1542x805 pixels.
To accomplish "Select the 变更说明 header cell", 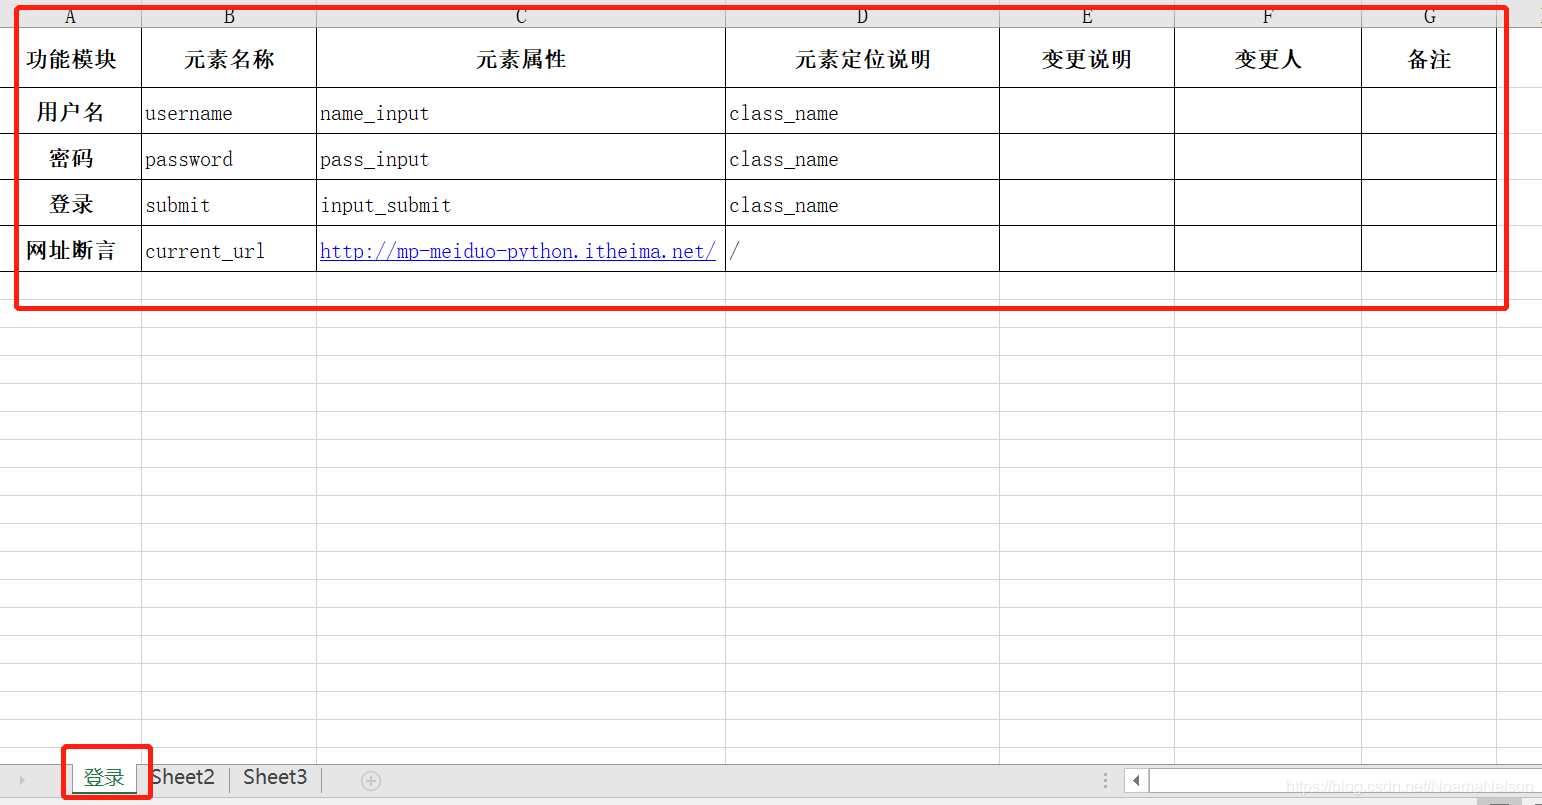I will click(1087, 58).
